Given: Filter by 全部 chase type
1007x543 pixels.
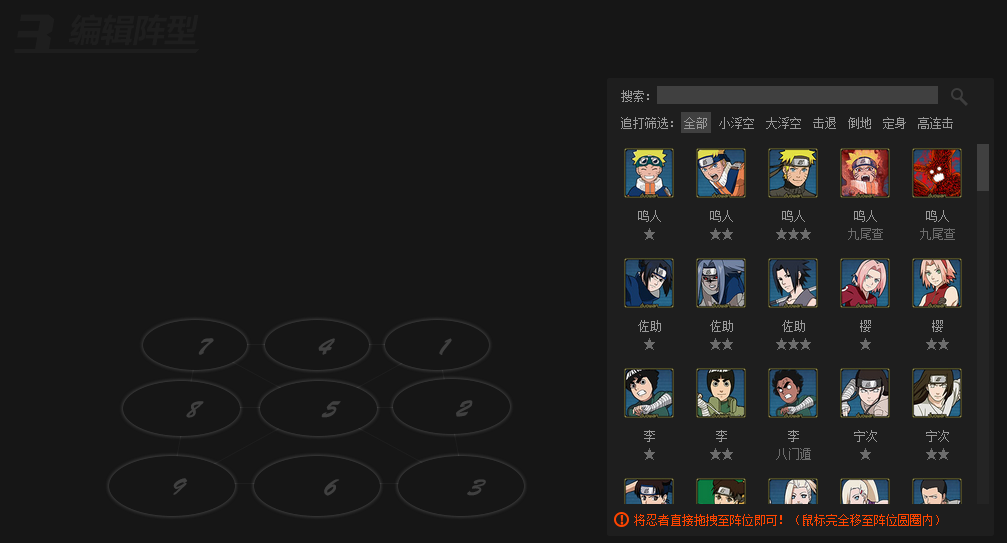Looking at the screenshot, I should (696, 123).
